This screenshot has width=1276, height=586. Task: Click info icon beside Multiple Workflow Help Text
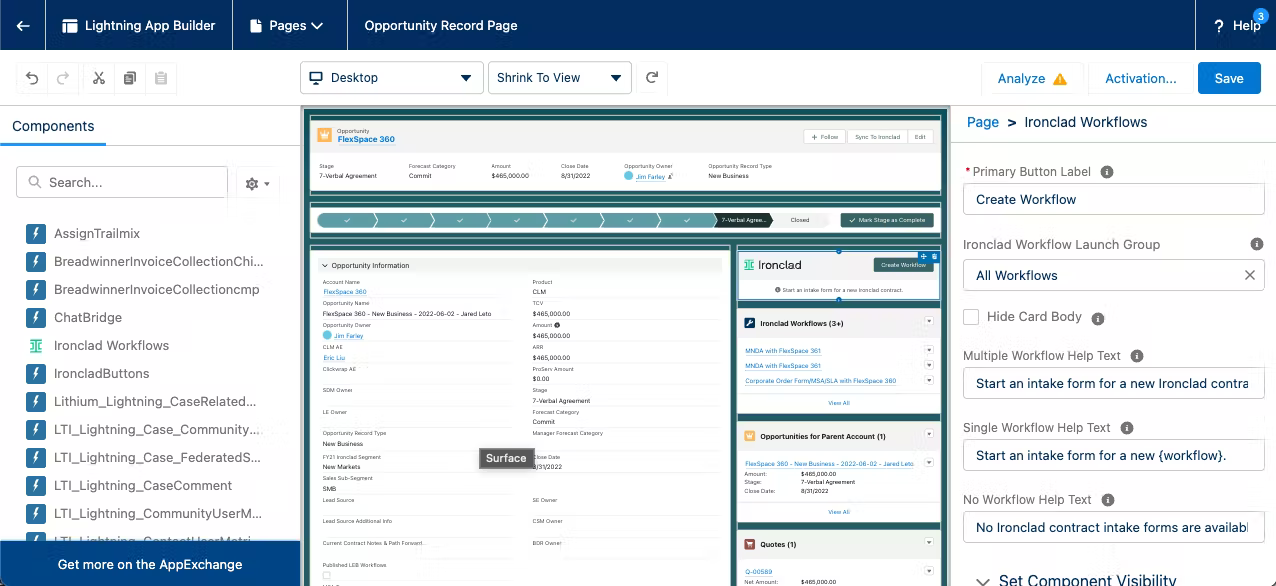1137,356
